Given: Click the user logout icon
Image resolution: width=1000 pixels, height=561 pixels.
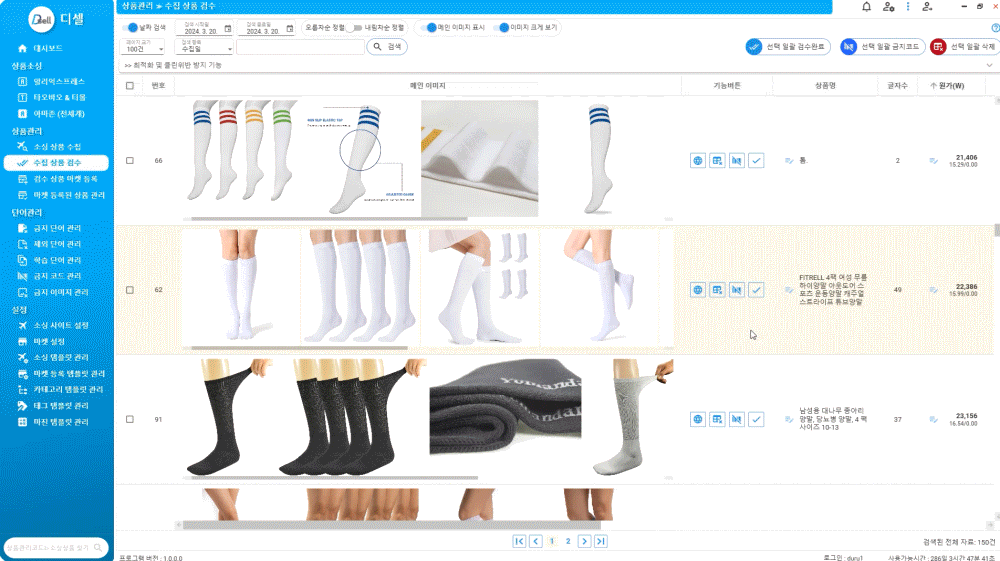Looking at the screenshot, I should click(927, 7).
